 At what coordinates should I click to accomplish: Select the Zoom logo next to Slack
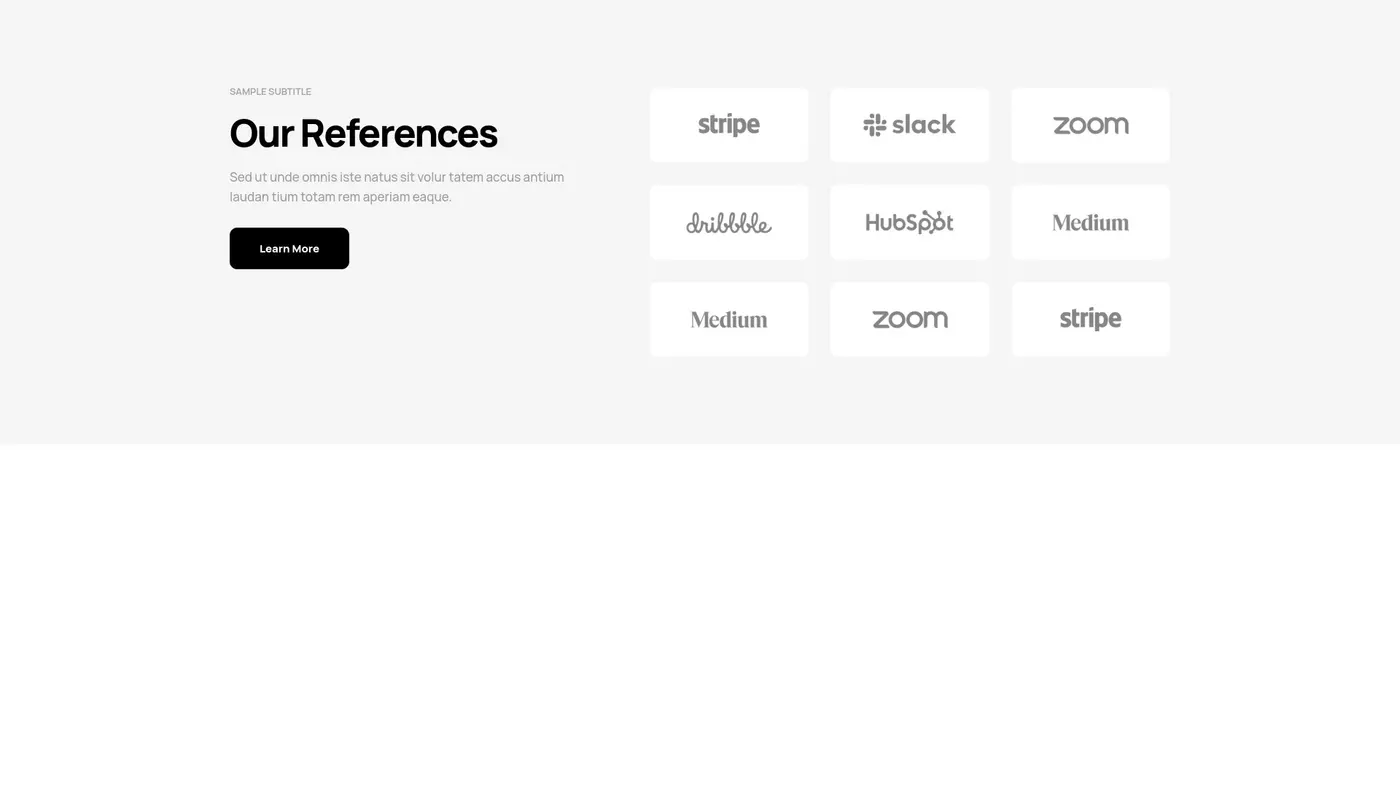1090,125
